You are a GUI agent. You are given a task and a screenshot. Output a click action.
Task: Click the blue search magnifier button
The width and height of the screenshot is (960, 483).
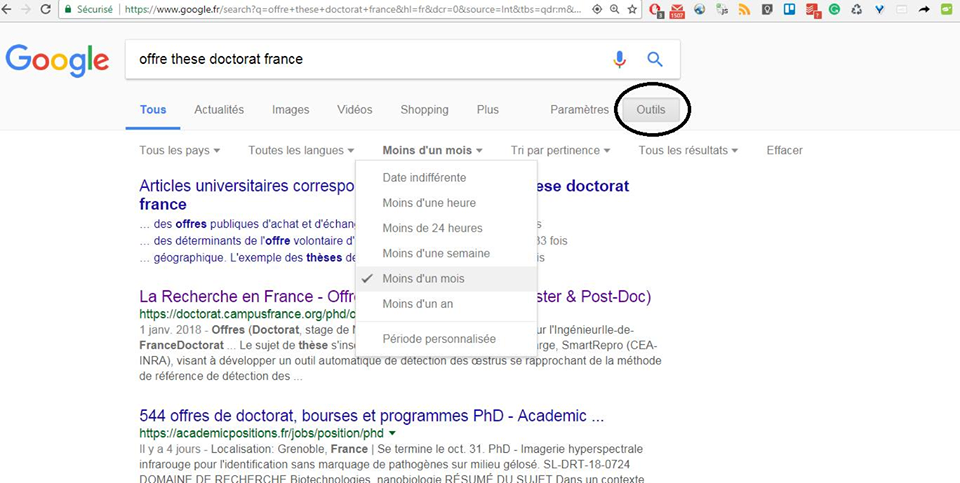655,59
